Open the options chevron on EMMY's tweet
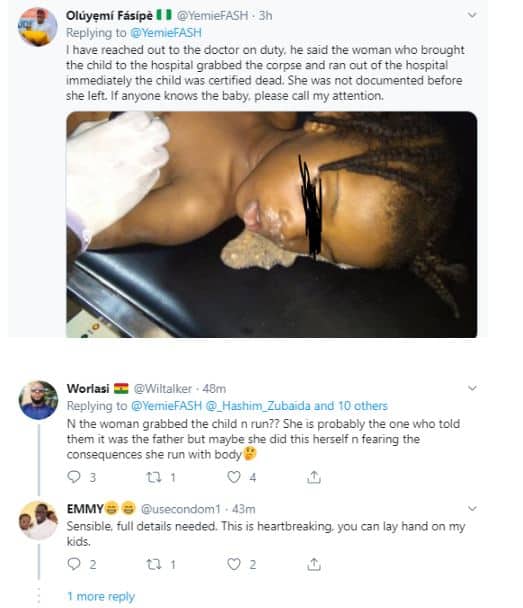 coord(472,508)
